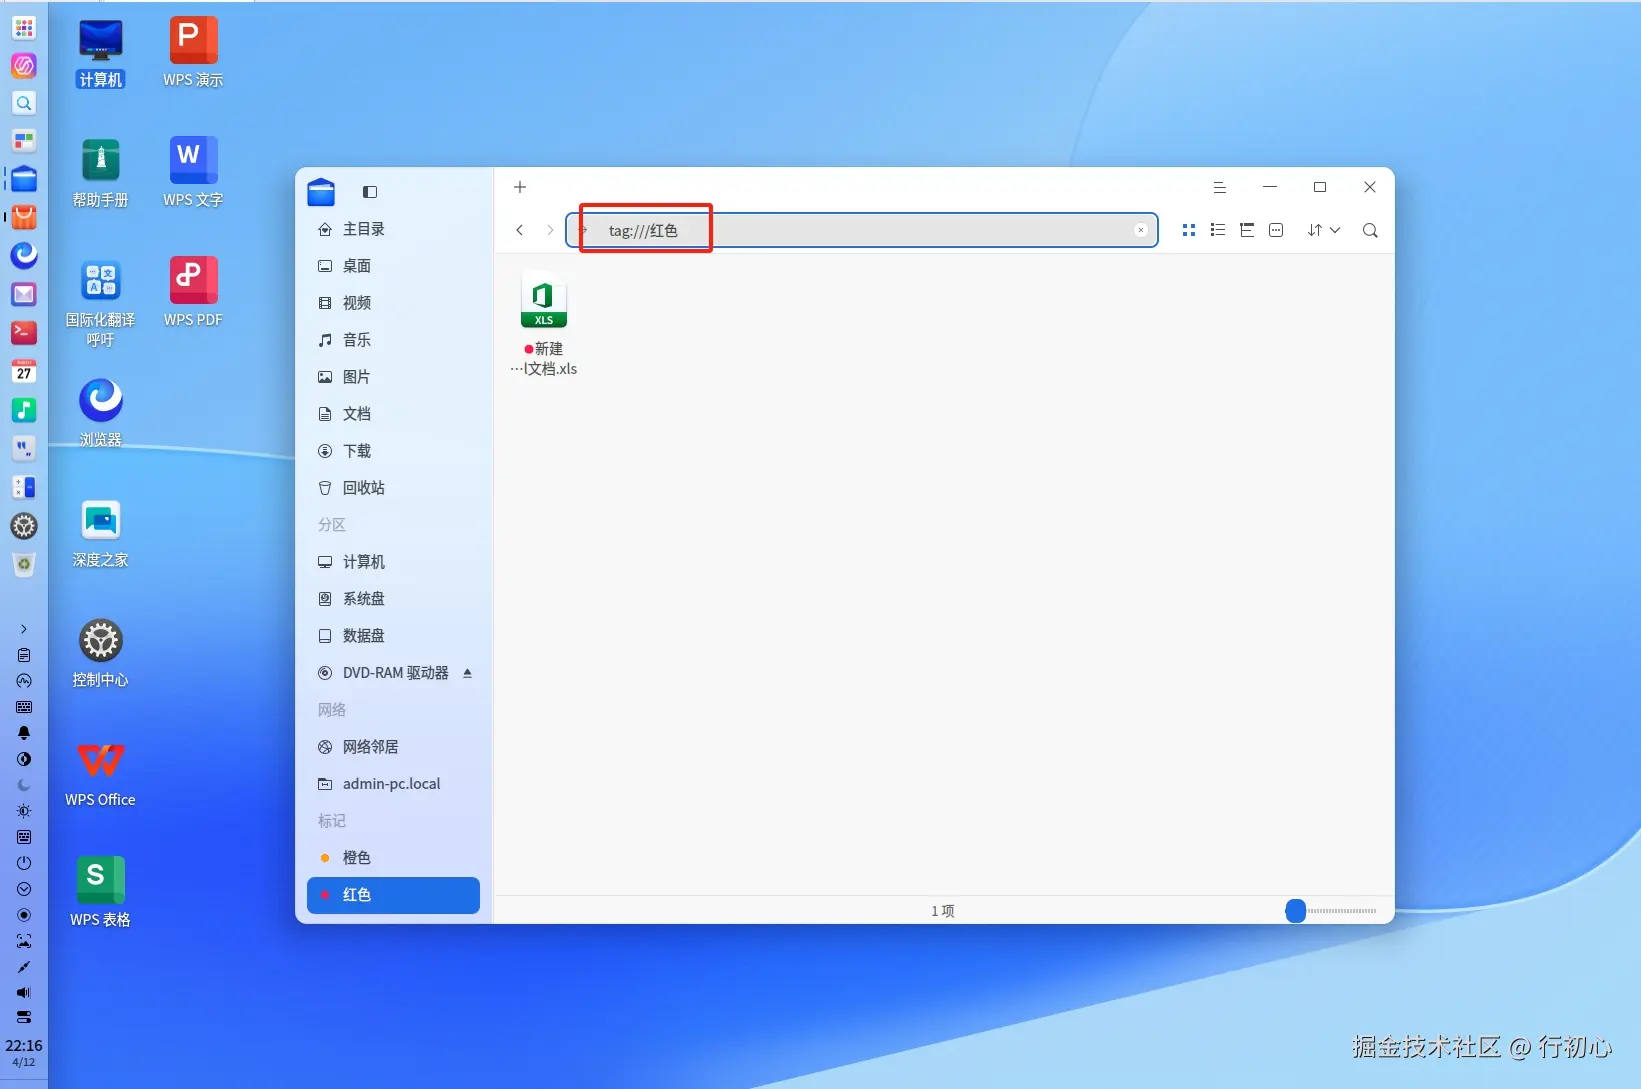Launch the terminal from the dock

point(24,332)
